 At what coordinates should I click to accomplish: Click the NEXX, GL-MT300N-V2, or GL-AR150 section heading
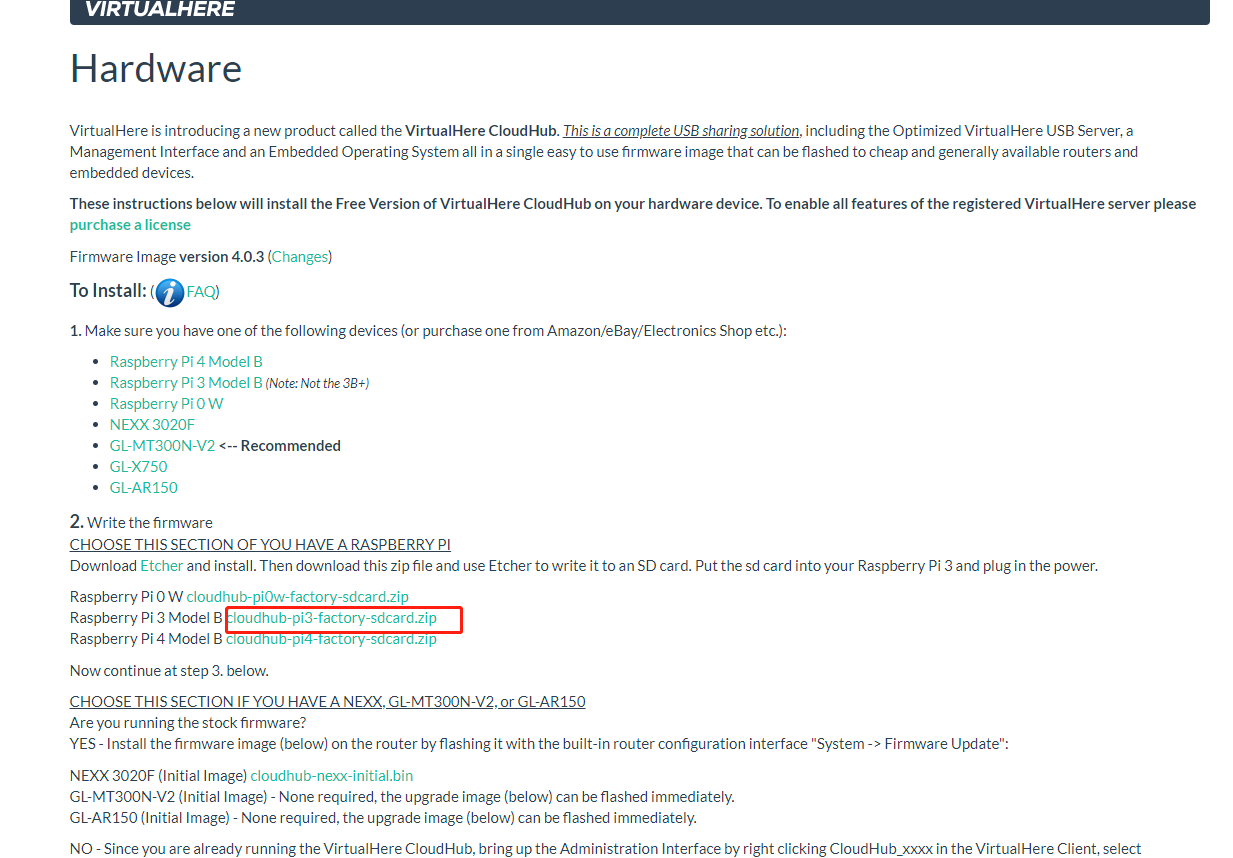coord(328,702)
